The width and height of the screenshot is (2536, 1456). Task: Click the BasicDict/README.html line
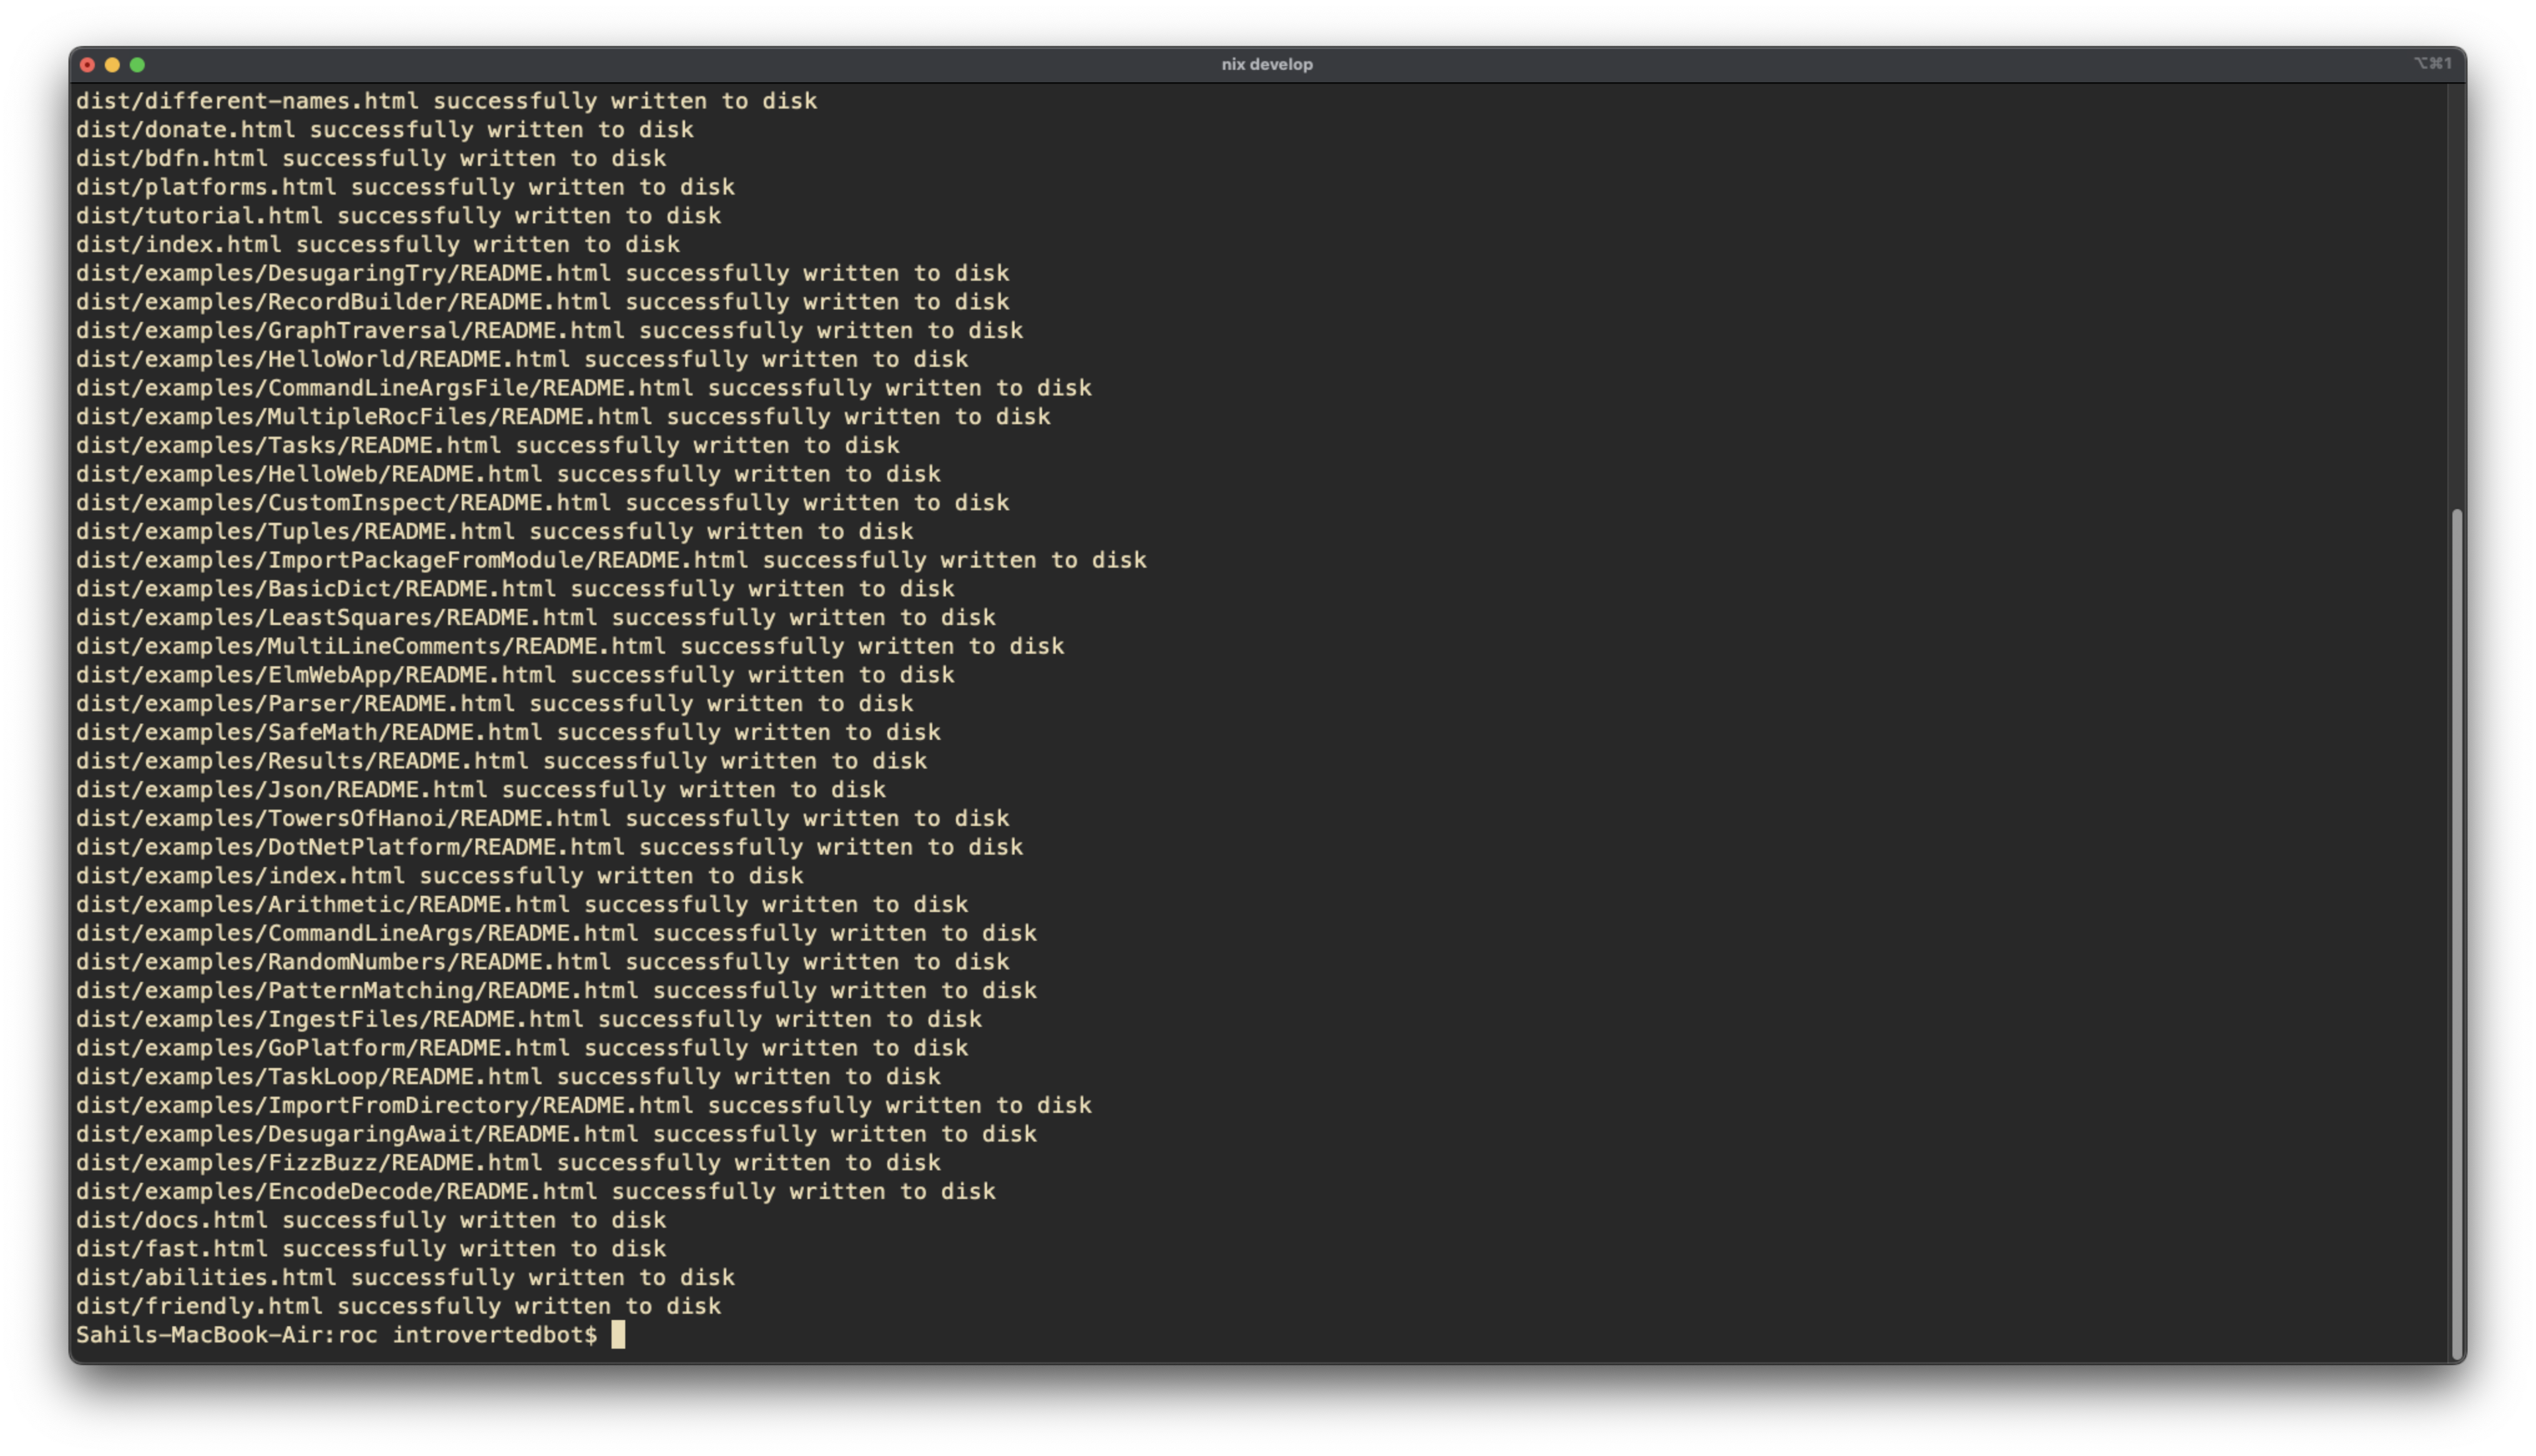(515, 589)
